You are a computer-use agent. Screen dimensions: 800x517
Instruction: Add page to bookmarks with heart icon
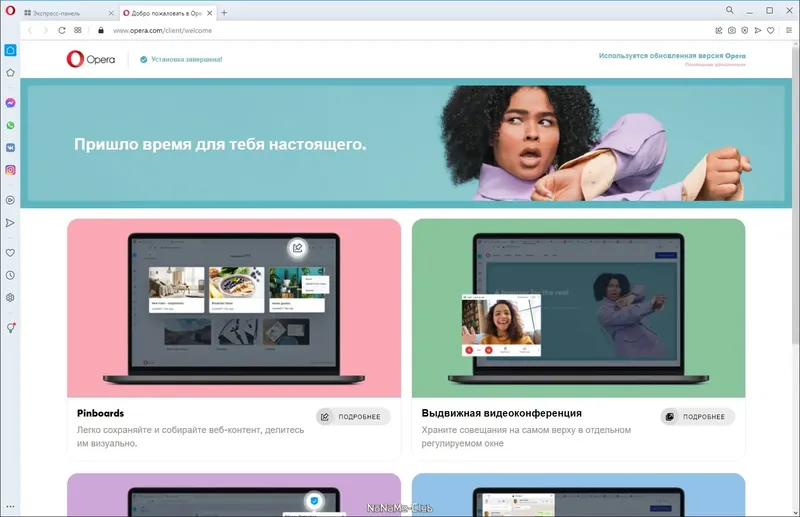(x=770, y=31)
